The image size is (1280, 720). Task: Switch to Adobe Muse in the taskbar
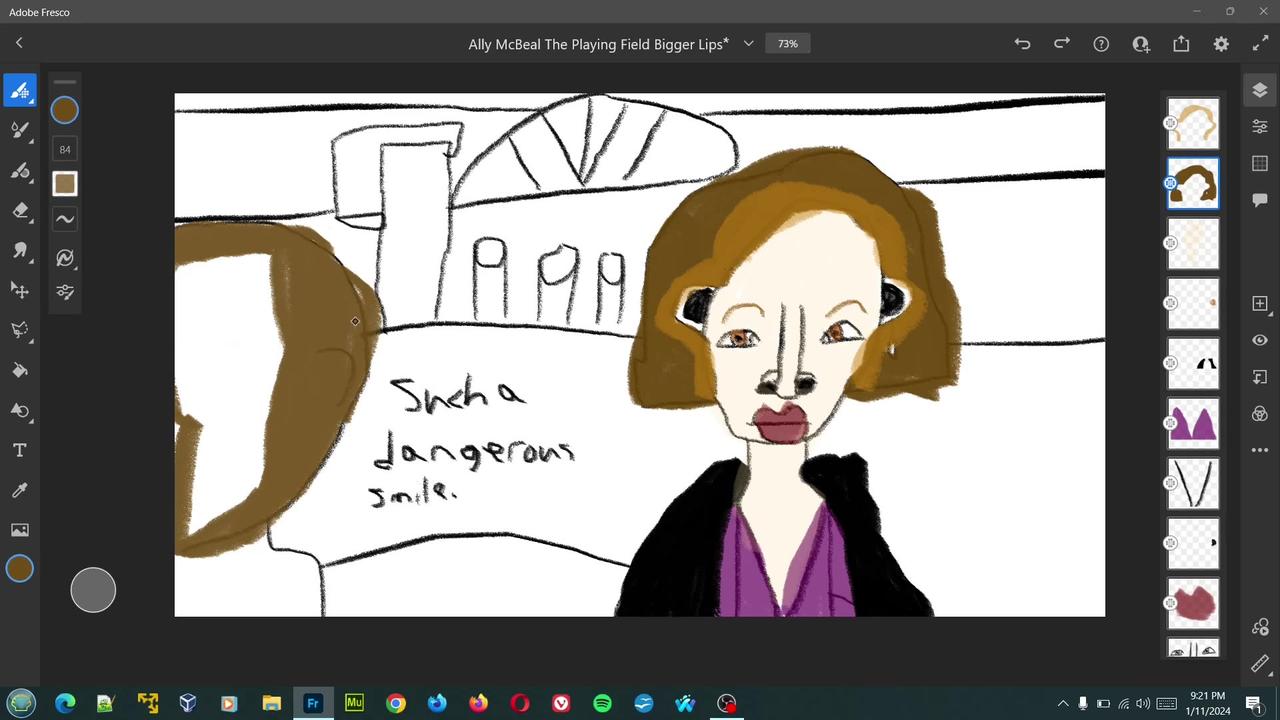point(354,703)
